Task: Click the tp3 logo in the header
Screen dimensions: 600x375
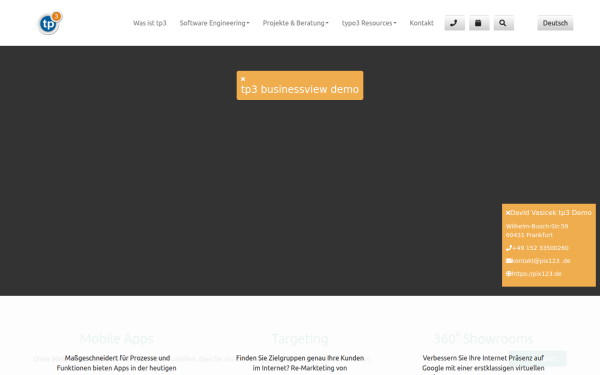Action: click(x=50, y=23)
